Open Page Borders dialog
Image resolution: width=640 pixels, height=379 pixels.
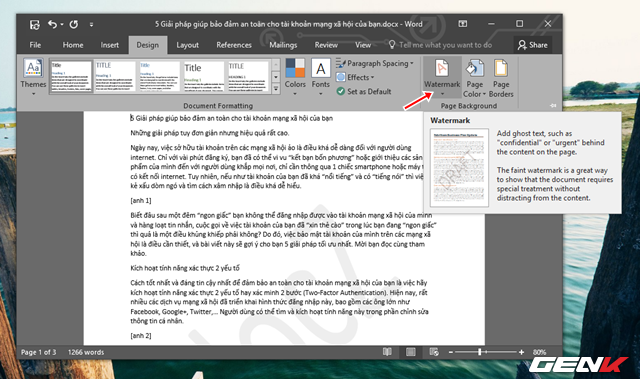(x=501, y=78)
